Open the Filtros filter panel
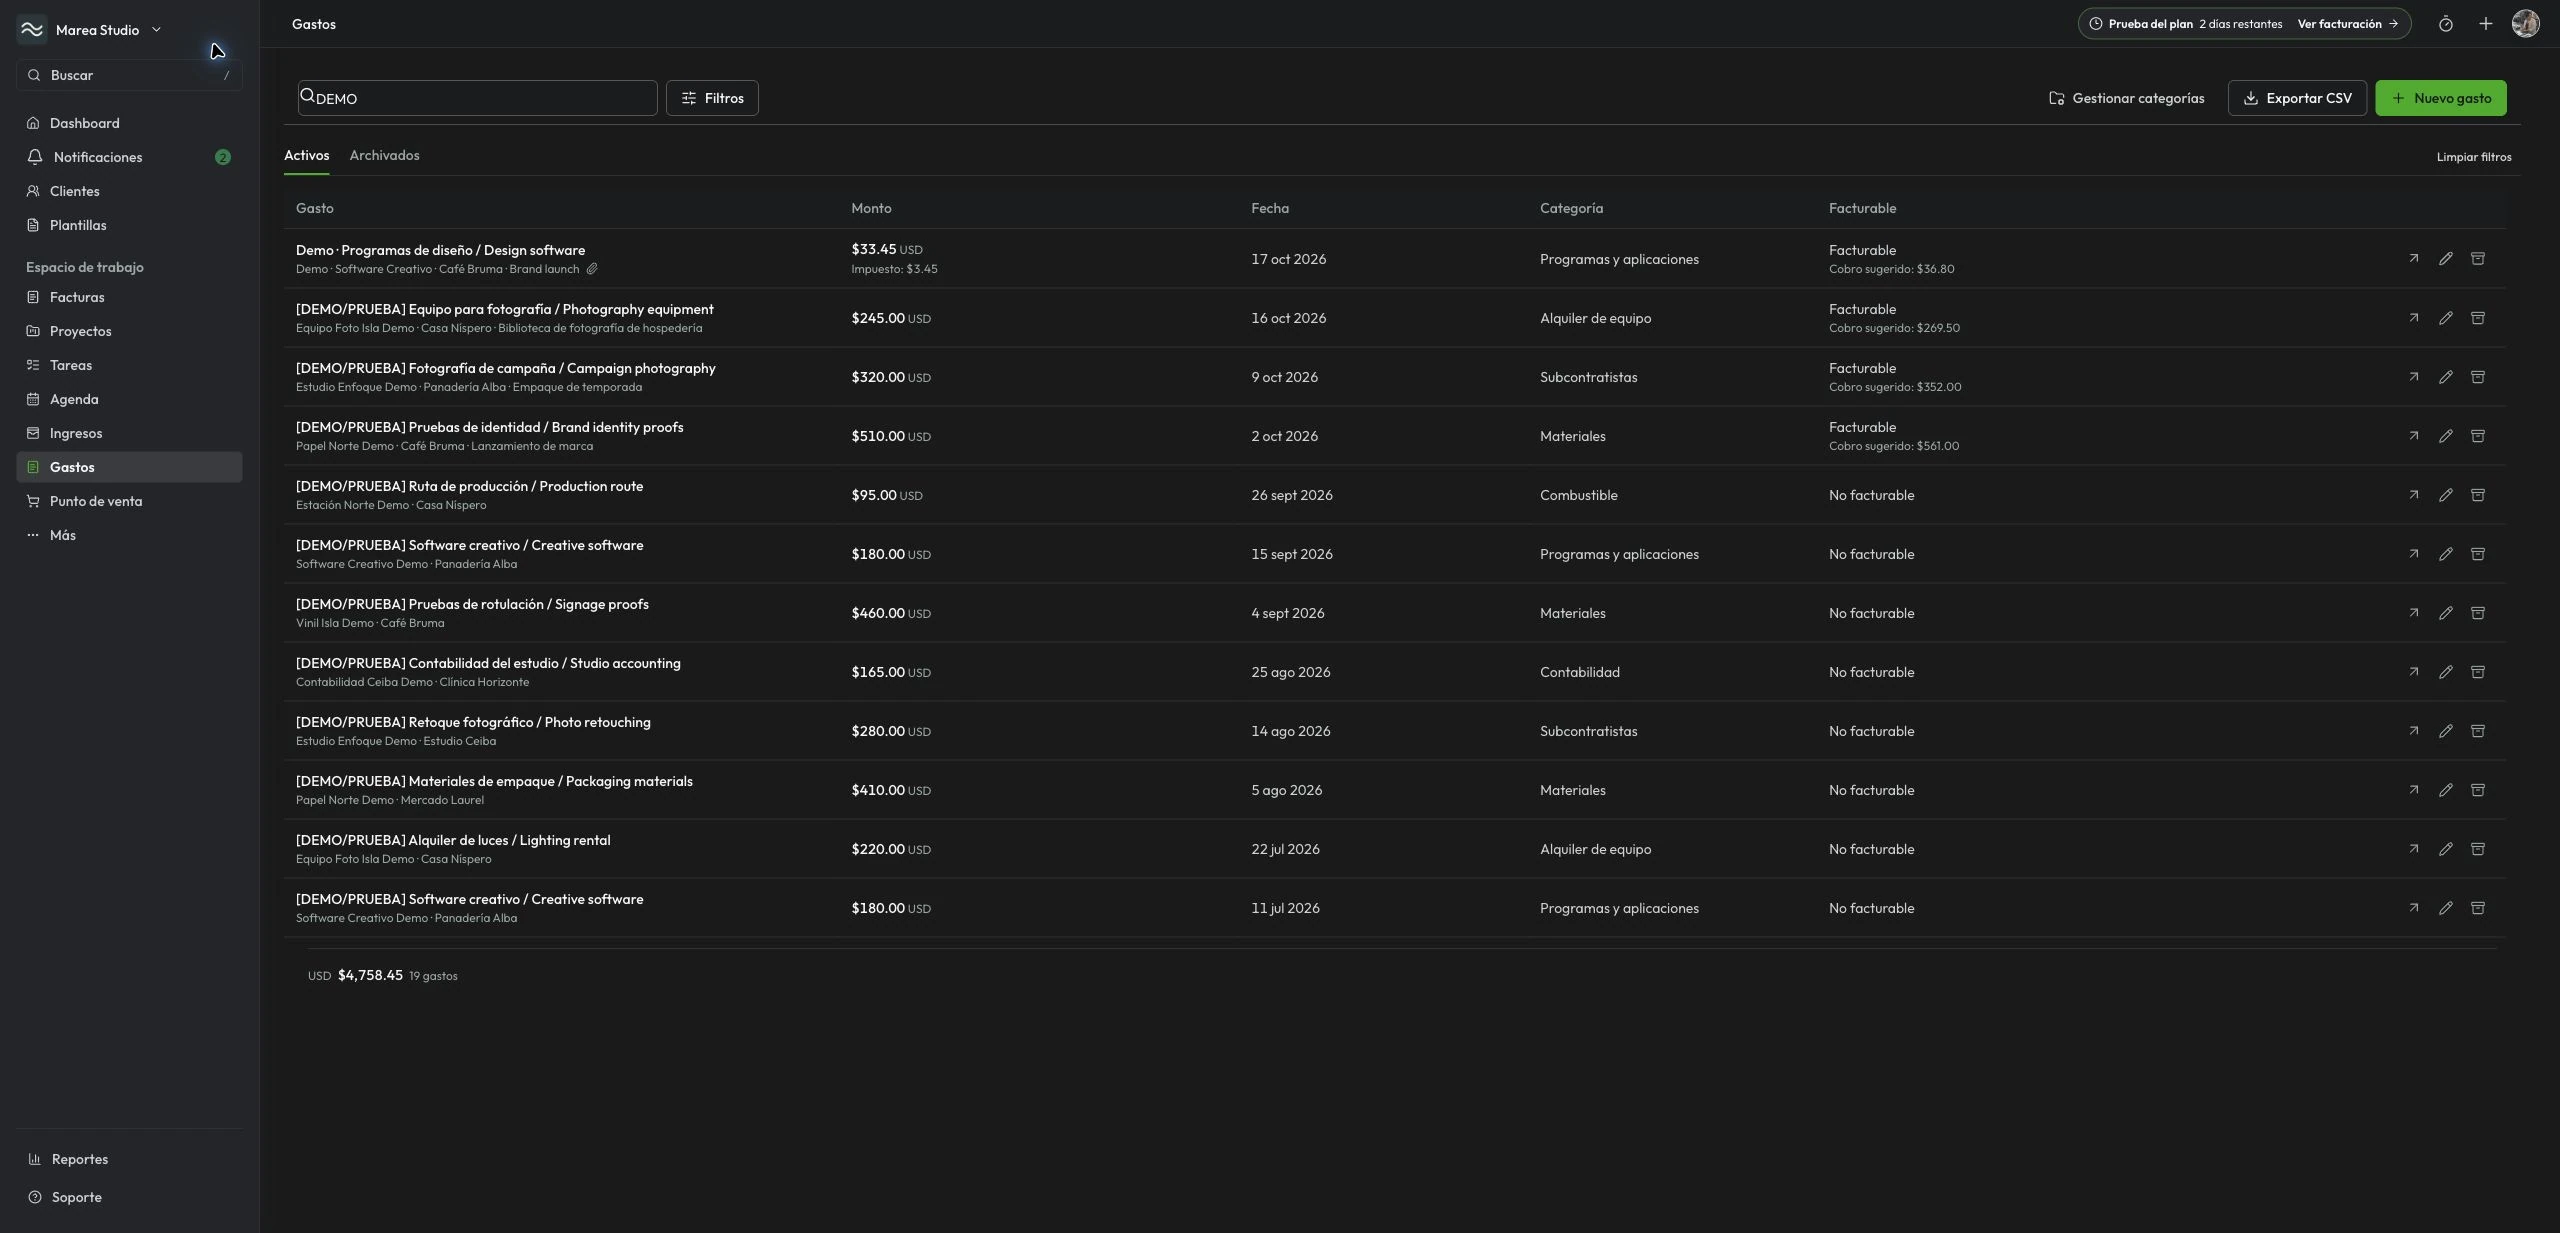This screenshot has height=1233, width=2560. tap(712, 98)
